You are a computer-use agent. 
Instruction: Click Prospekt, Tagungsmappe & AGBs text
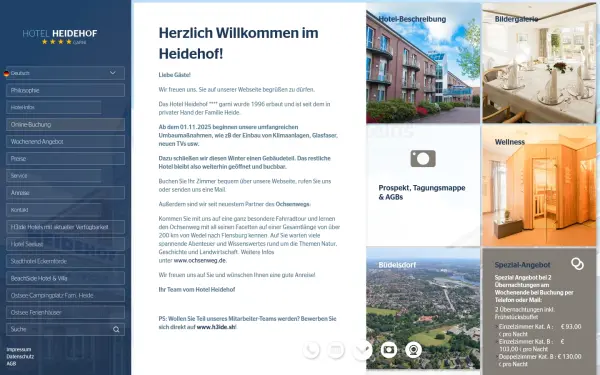coord(422,192)
